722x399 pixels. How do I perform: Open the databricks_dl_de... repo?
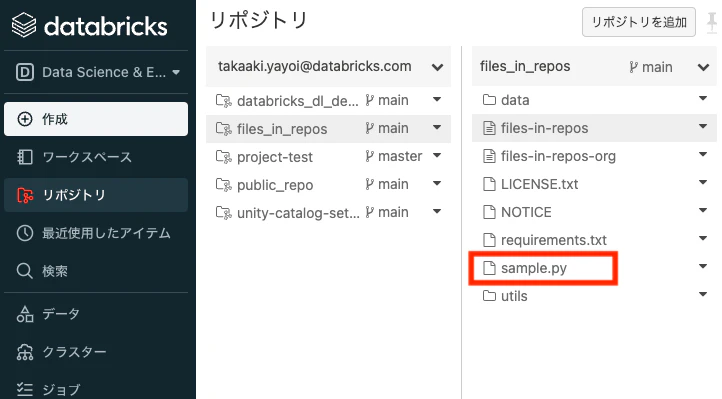[x=297, y=100]
